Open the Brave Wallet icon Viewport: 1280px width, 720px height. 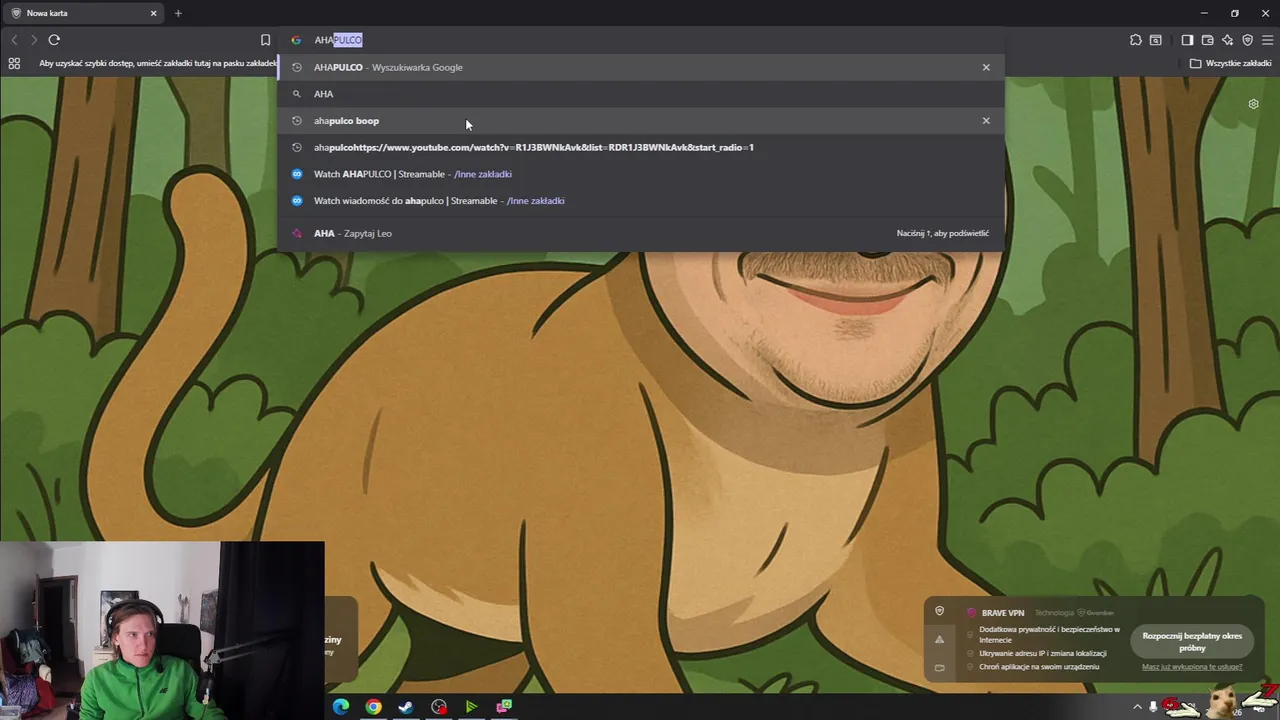coord(1207,40)
